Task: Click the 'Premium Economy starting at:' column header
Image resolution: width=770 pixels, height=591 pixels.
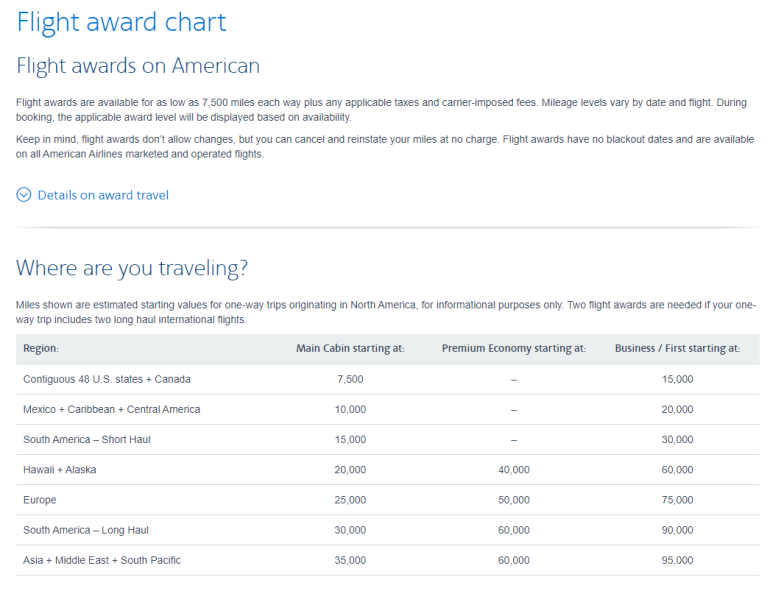Action: point(513,349)
